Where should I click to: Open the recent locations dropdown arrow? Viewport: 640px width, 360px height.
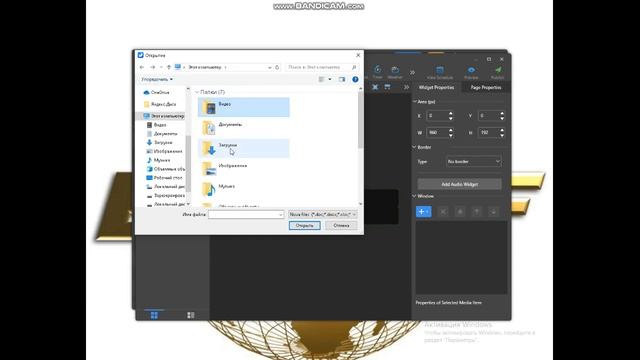point(161,67)
